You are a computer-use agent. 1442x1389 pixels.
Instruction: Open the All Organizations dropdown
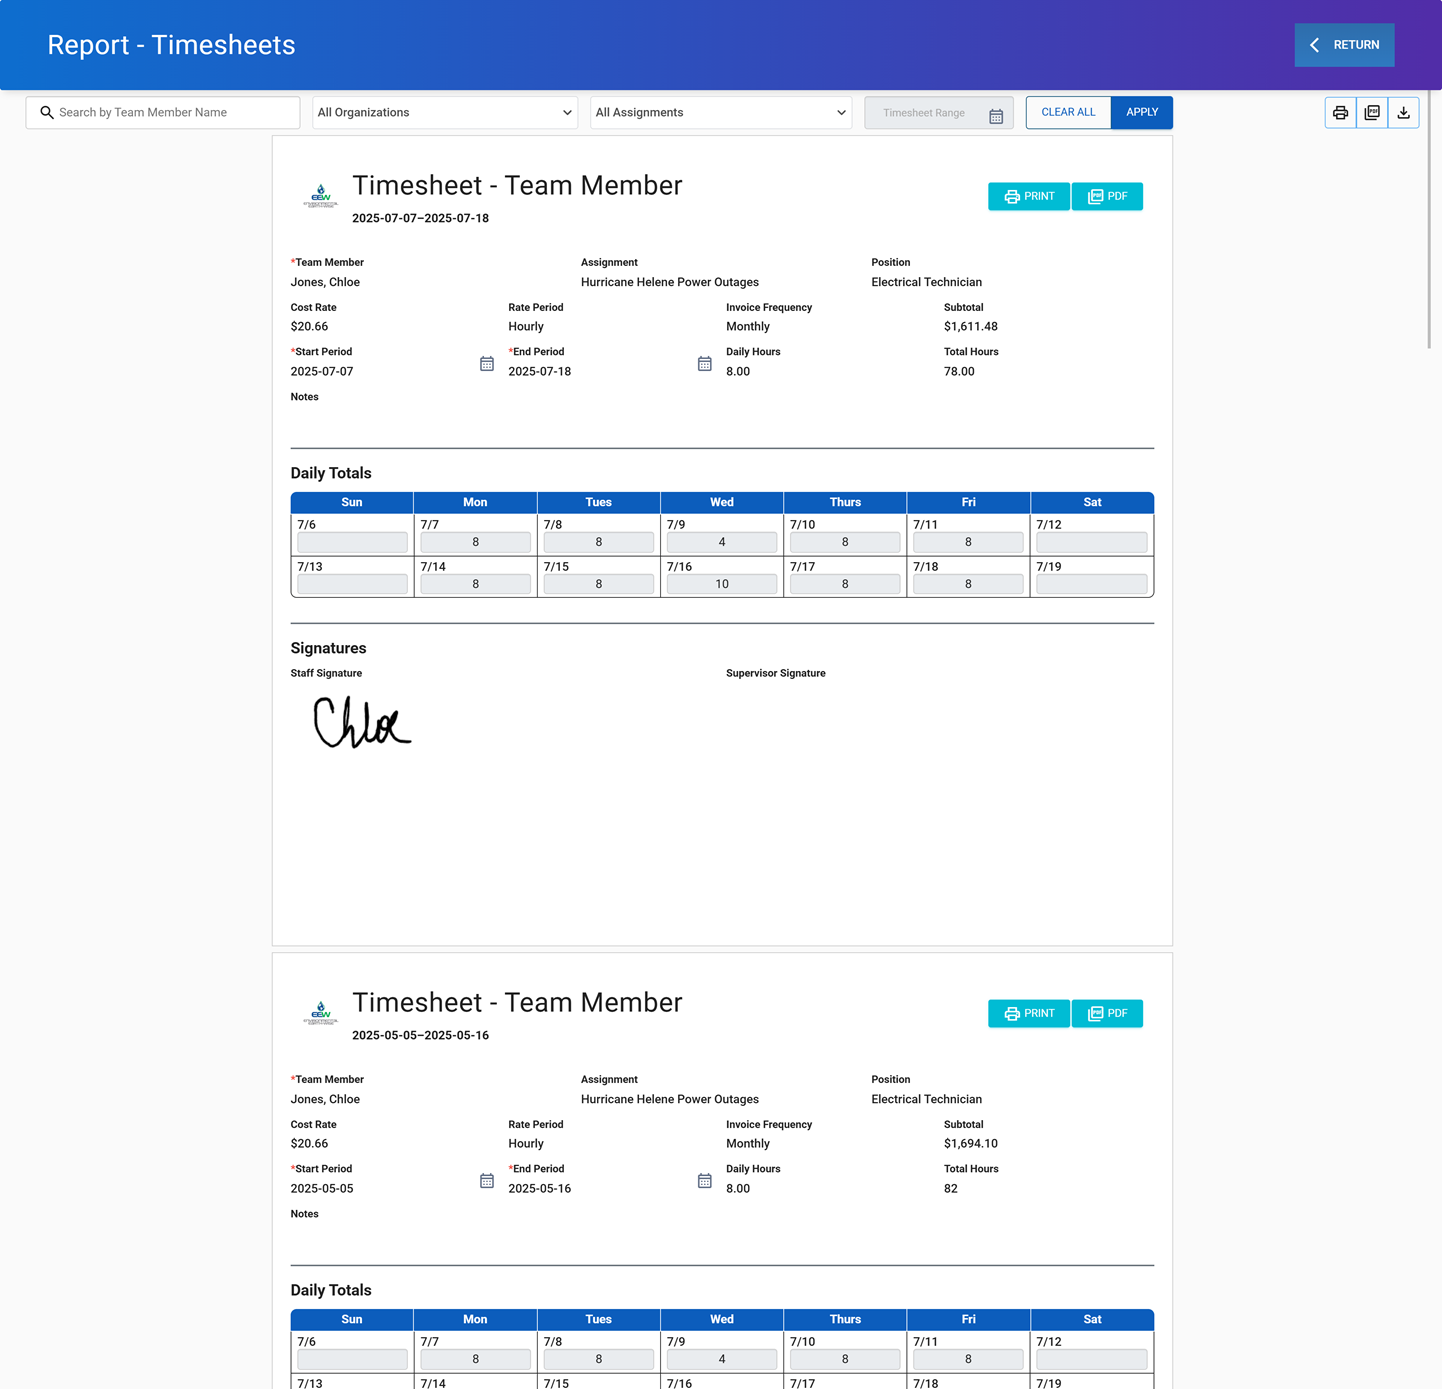(x=444, y=112)
